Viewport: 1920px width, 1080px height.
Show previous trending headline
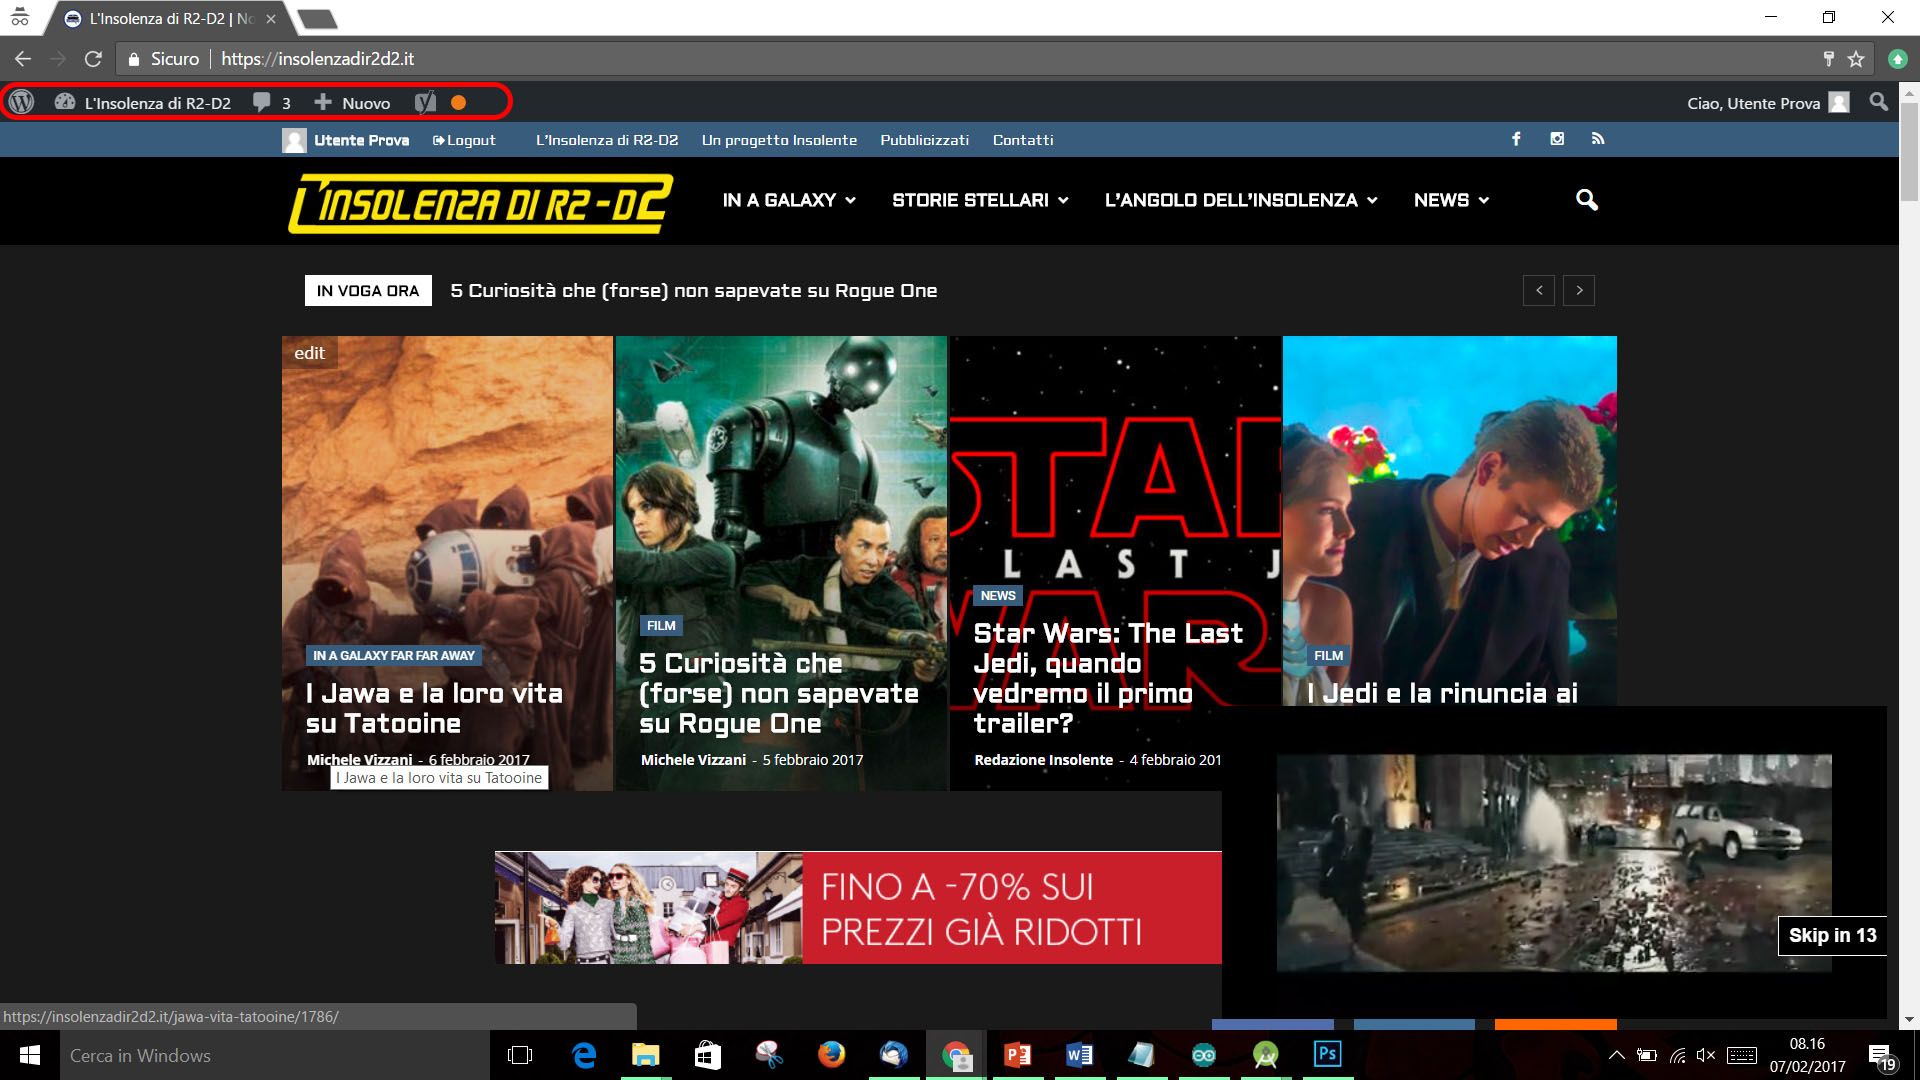tap(1539, 291)
